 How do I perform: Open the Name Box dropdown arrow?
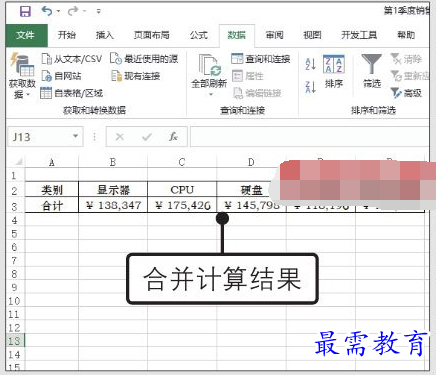76,136
